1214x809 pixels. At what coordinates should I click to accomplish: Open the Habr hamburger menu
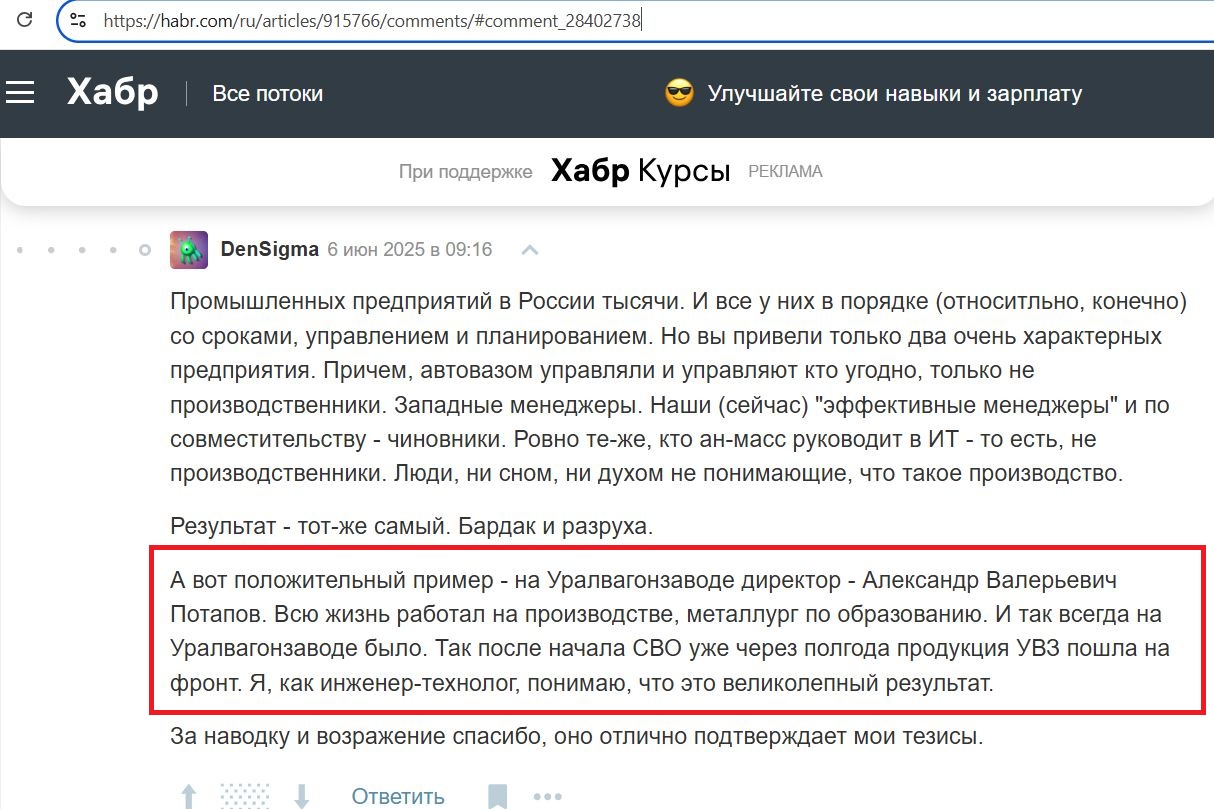(x=22, y=92)
